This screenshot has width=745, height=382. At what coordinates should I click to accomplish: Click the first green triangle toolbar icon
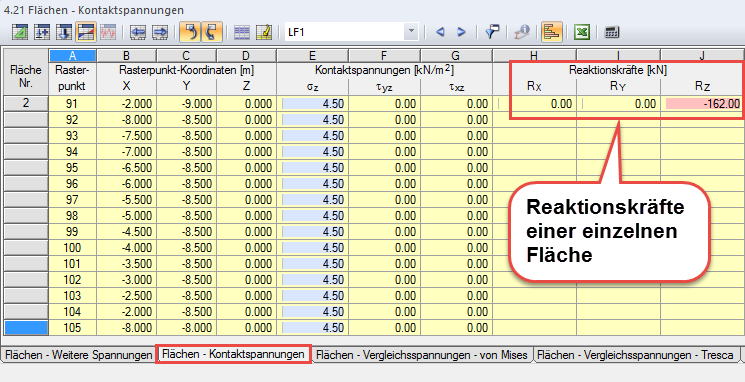click(20, 32)
